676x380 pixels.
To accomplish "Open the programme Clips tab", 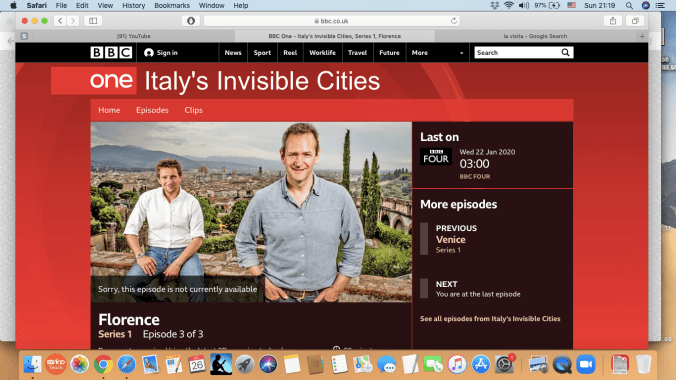I will (194, 110).
